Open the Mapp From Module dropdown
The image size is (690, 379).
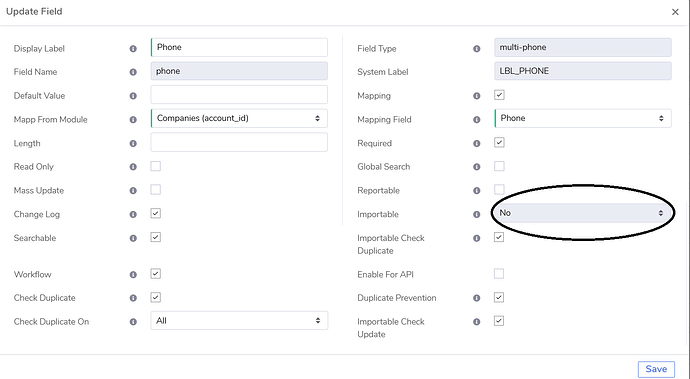tap(239, 118)
